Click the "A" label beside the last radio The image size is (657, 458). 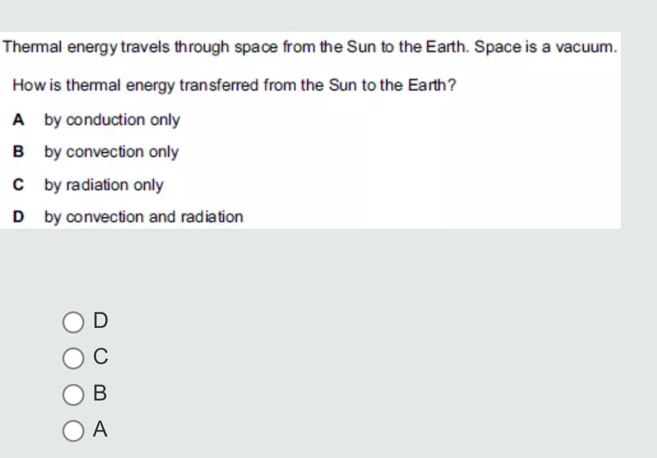click(x=100, y=431)
